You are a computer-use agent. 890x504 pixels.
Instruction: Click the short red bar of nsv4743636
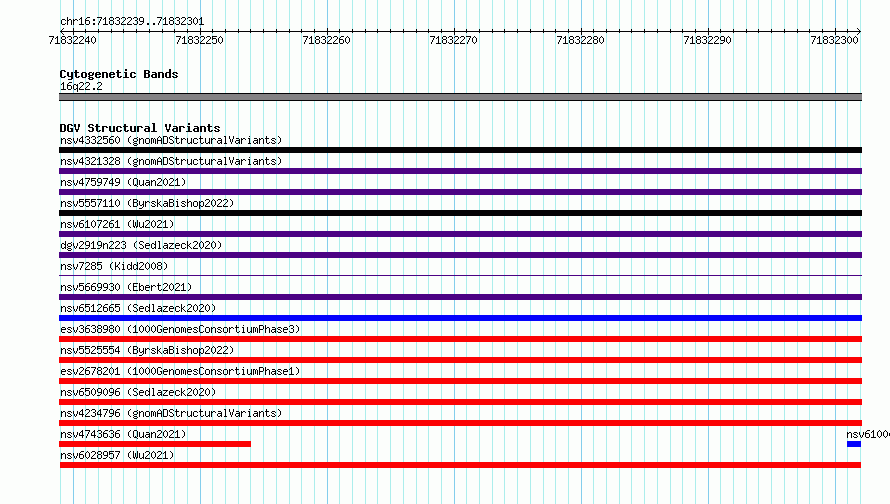point(155,444)
